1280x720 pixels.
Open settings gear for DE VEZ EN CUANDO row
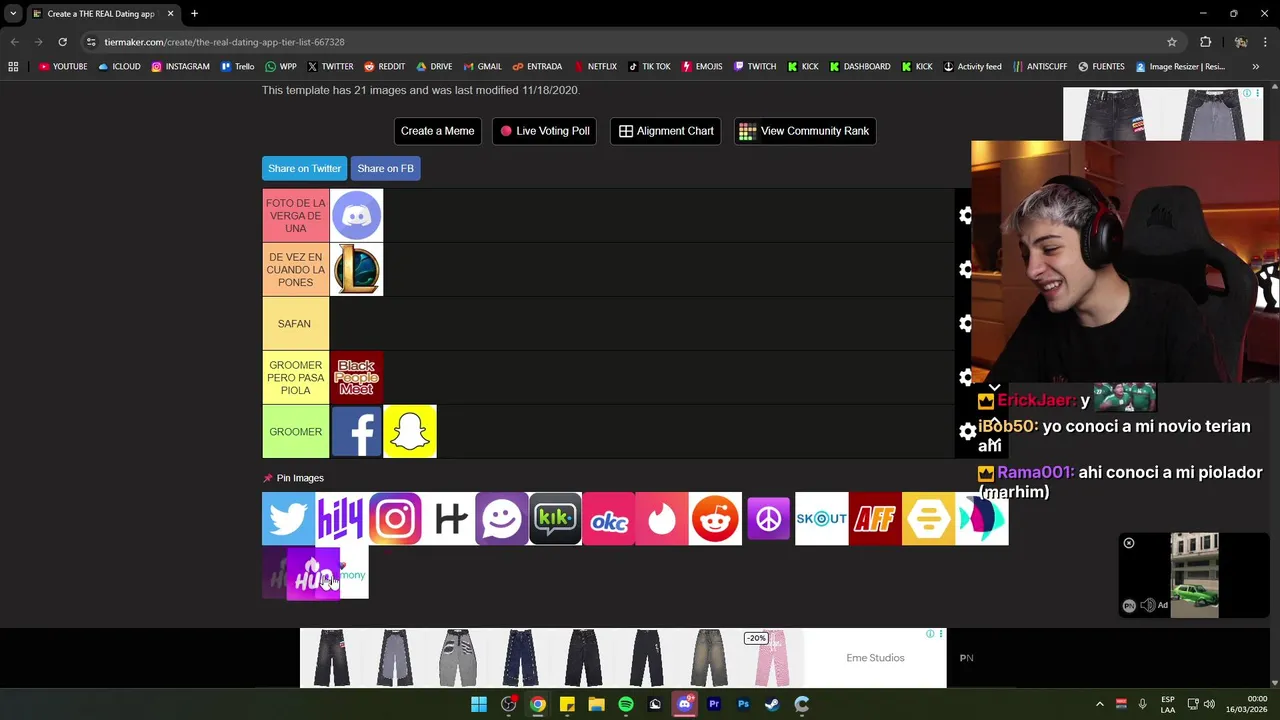966,269
